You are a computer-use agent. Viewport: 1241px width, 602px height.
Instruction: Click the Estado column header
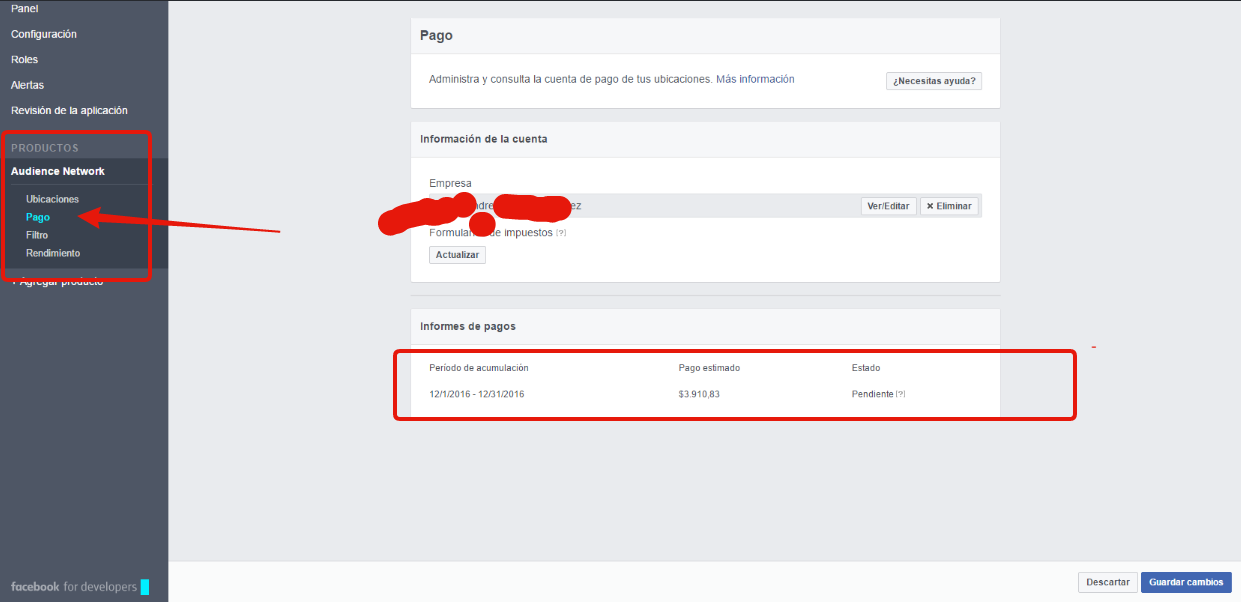(866, 368)
